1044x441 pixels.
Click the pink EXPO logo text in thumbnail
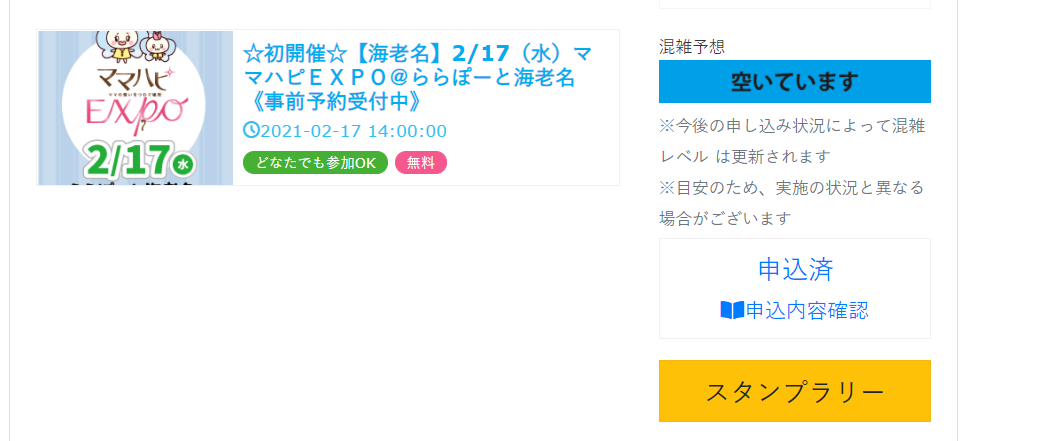click(138, 113)
